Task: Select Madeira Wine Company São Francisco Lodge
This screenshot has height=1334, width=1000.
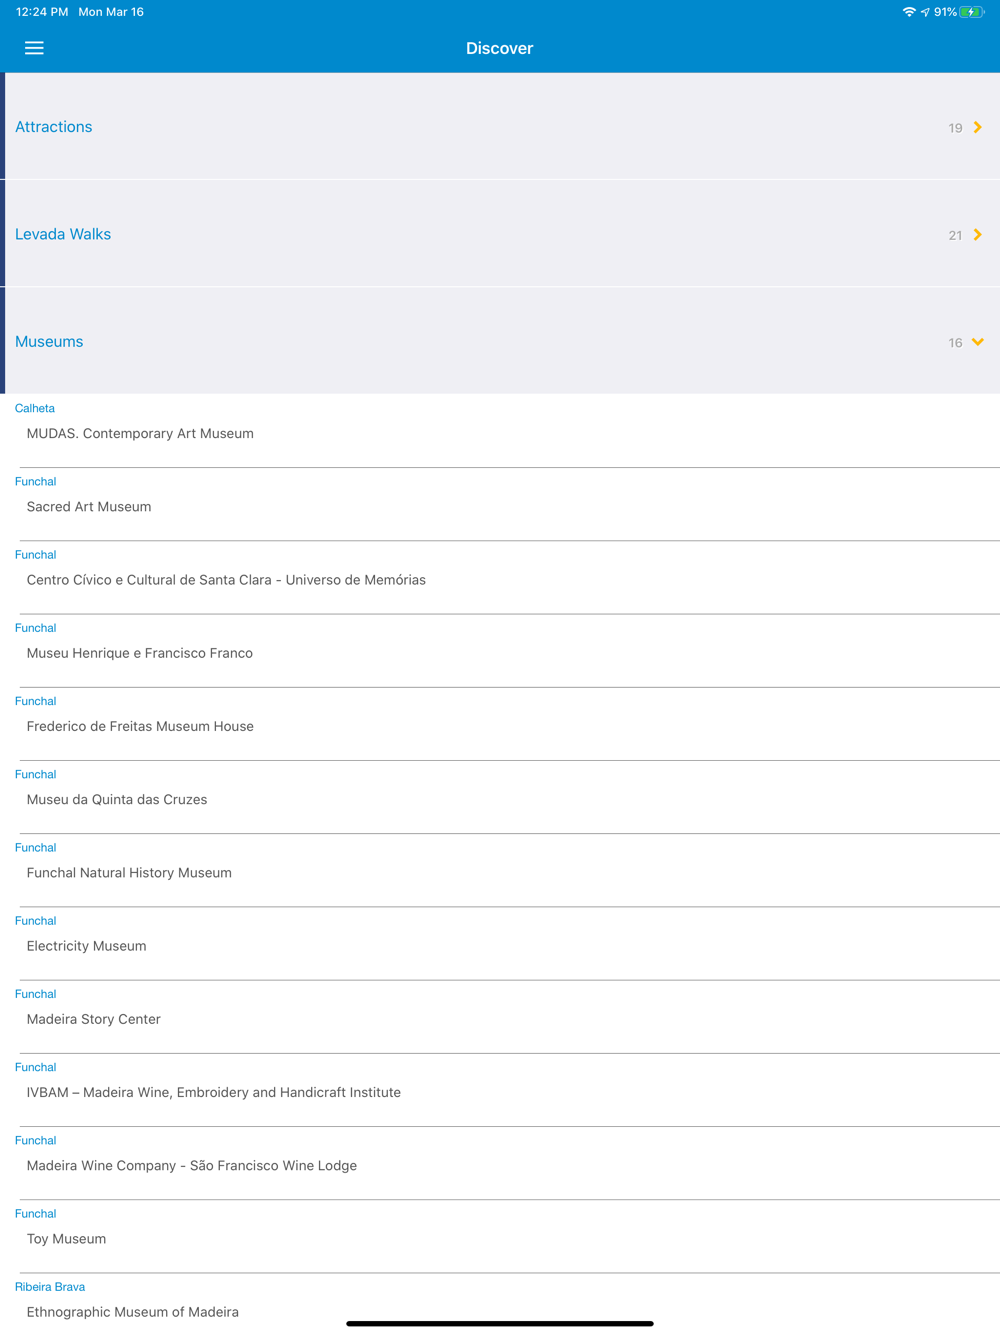Action: pyautogui.click(x=500, y=1165)
